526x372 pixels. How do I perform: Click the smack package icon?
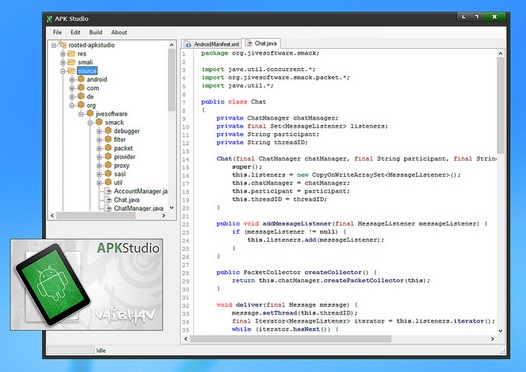click(x=99, y=122)
